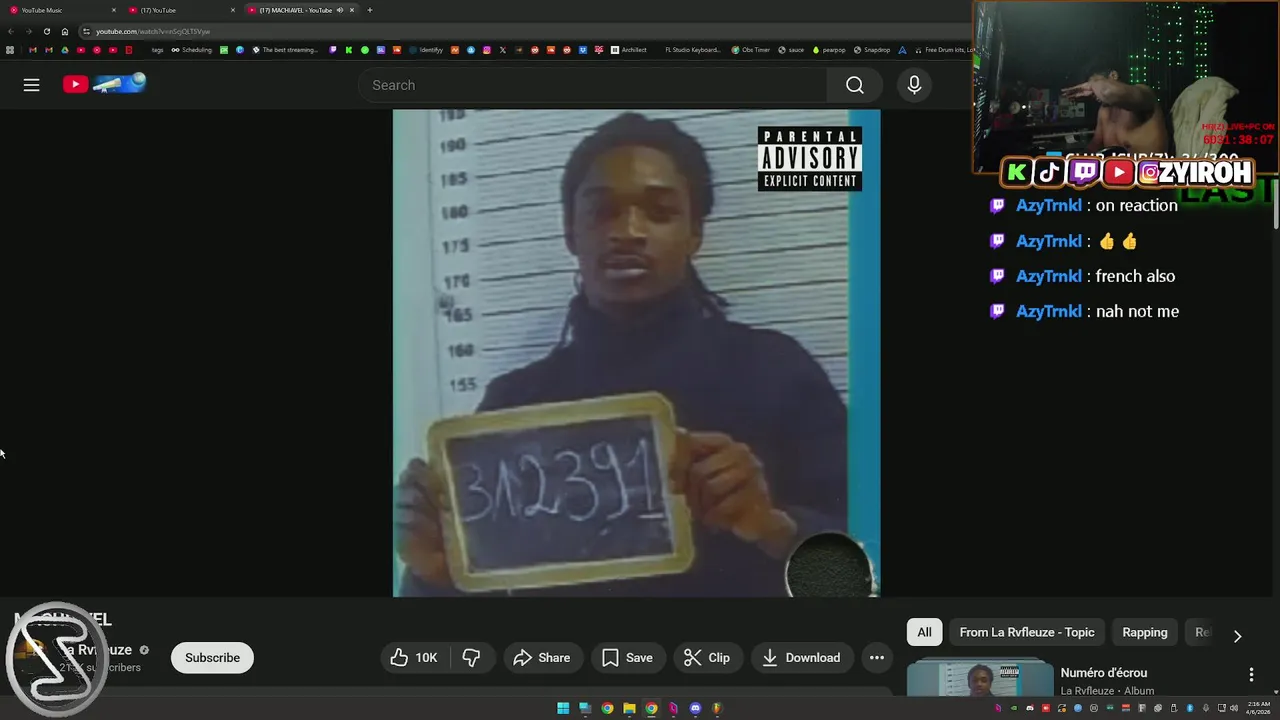Click the chat message 'on reaction'

point(1136,205)
